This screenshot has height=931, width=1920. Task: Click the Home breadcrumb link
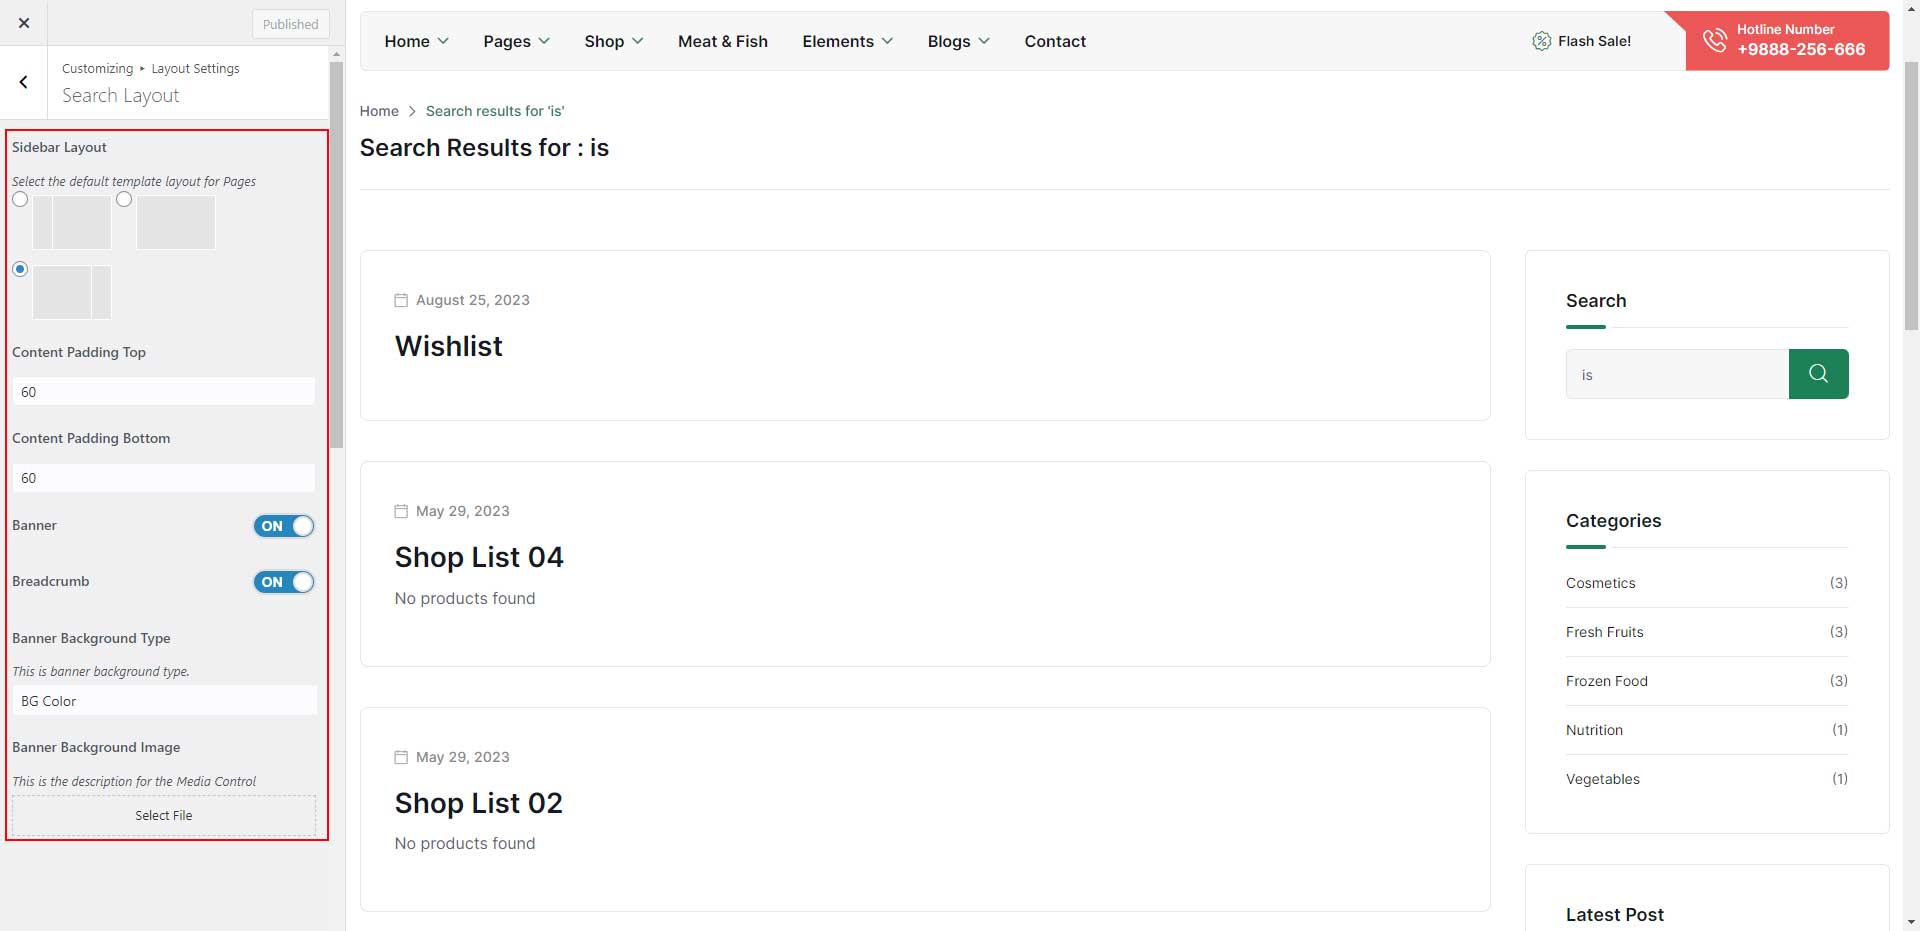[x=379, y=111]
